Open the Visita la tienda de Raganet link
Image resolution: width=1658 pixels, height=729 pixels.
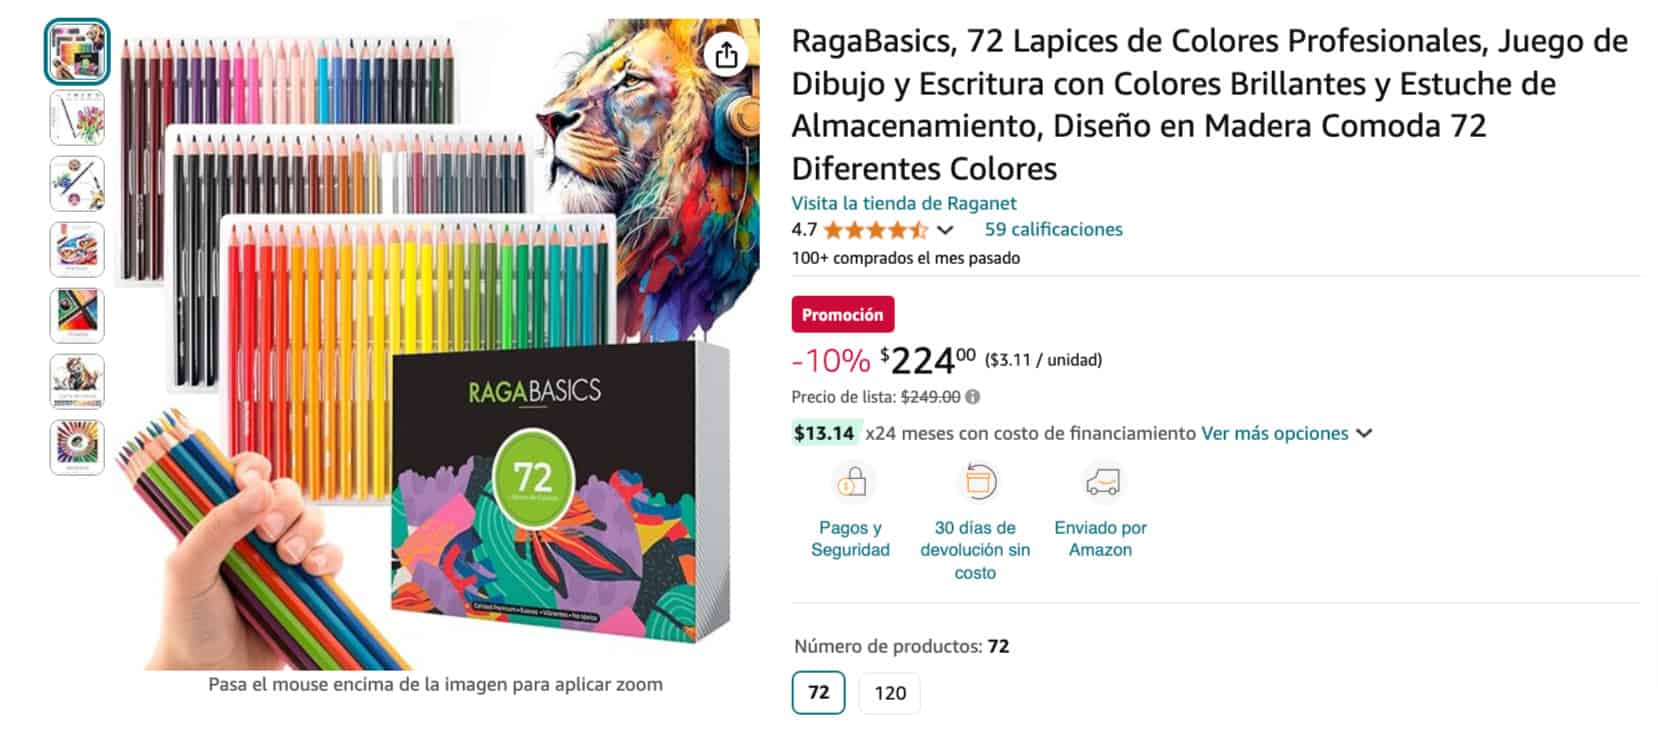point(903,203)
